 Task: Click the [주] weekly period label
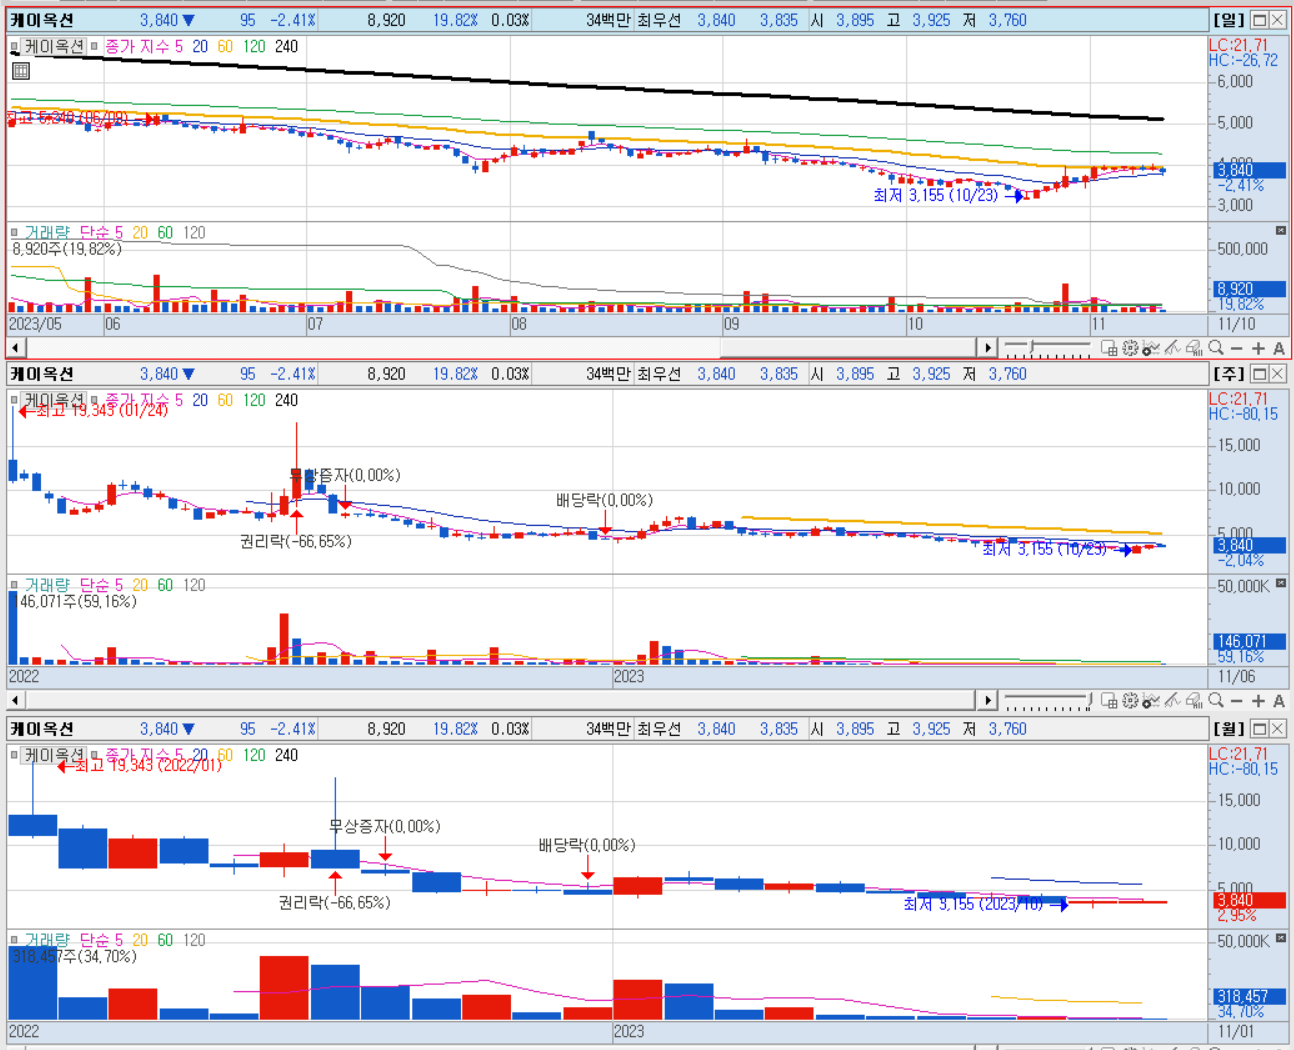(x=1229, y=374)
